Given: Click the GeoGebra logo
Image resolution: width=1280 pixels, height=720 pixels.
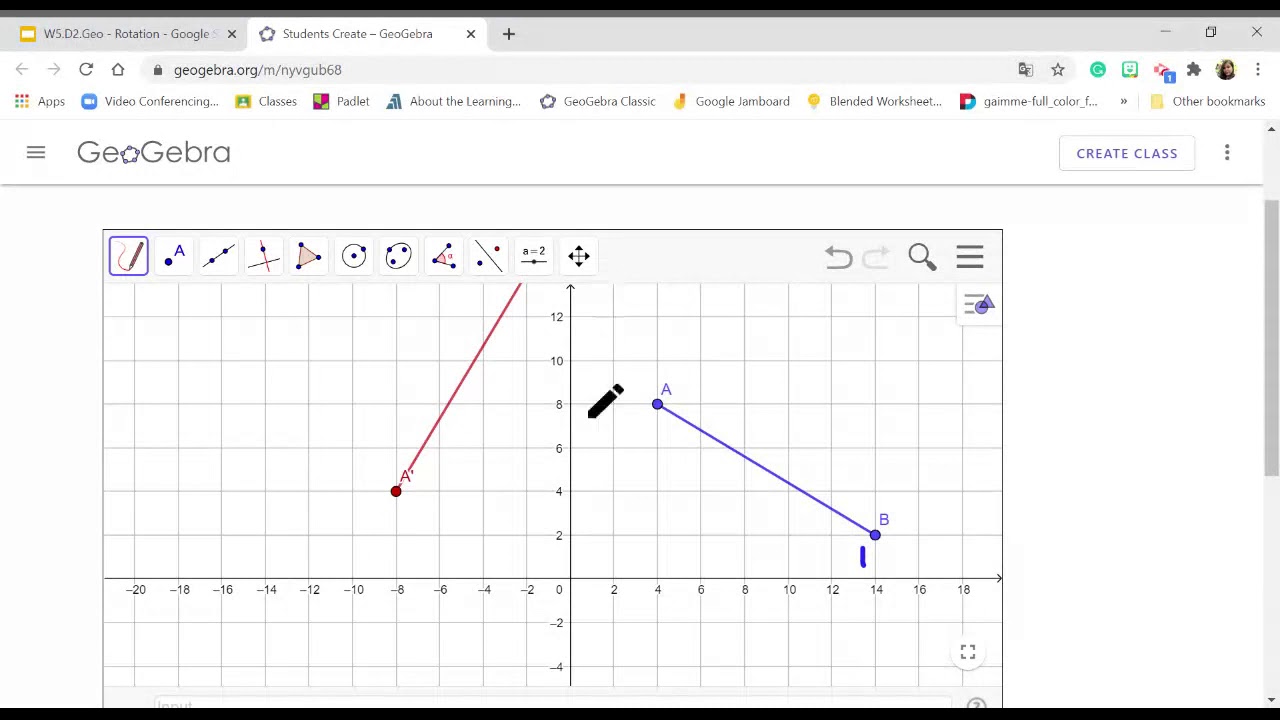Looking at the screenshot, I should pyautogui.click(x=154, y=152).
